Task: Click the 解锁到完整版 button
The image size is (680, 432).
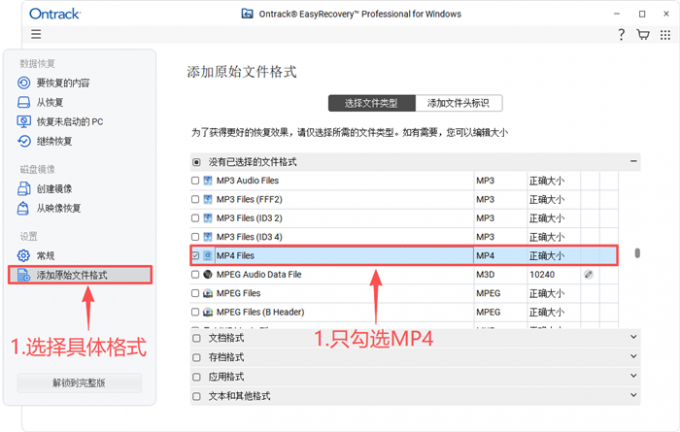Action: tap(79, 383)
